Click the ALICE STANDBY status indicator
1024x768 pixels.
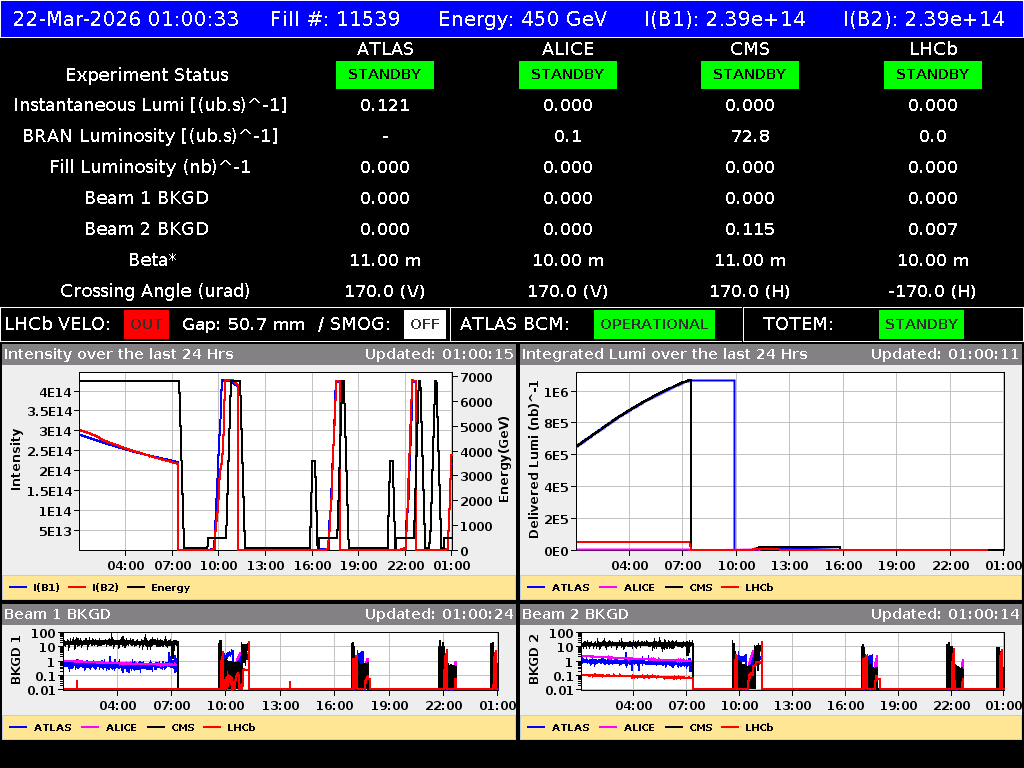(x=567, y=74)
